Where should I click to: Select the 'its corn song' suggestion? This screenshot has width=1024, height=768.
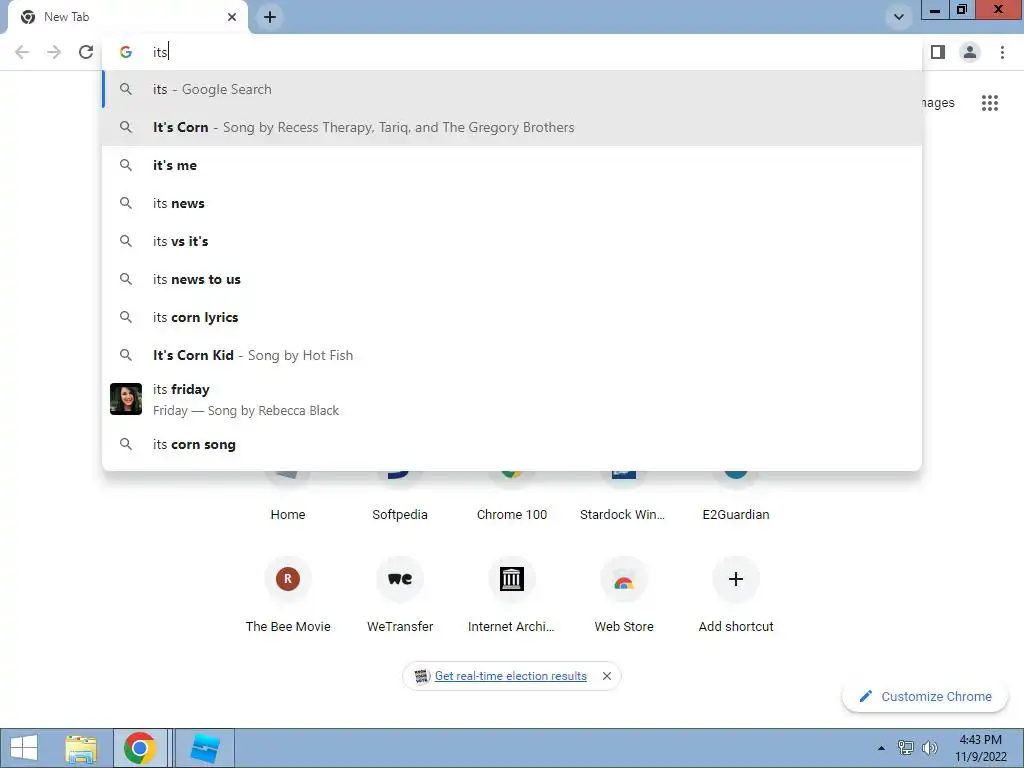512,444
